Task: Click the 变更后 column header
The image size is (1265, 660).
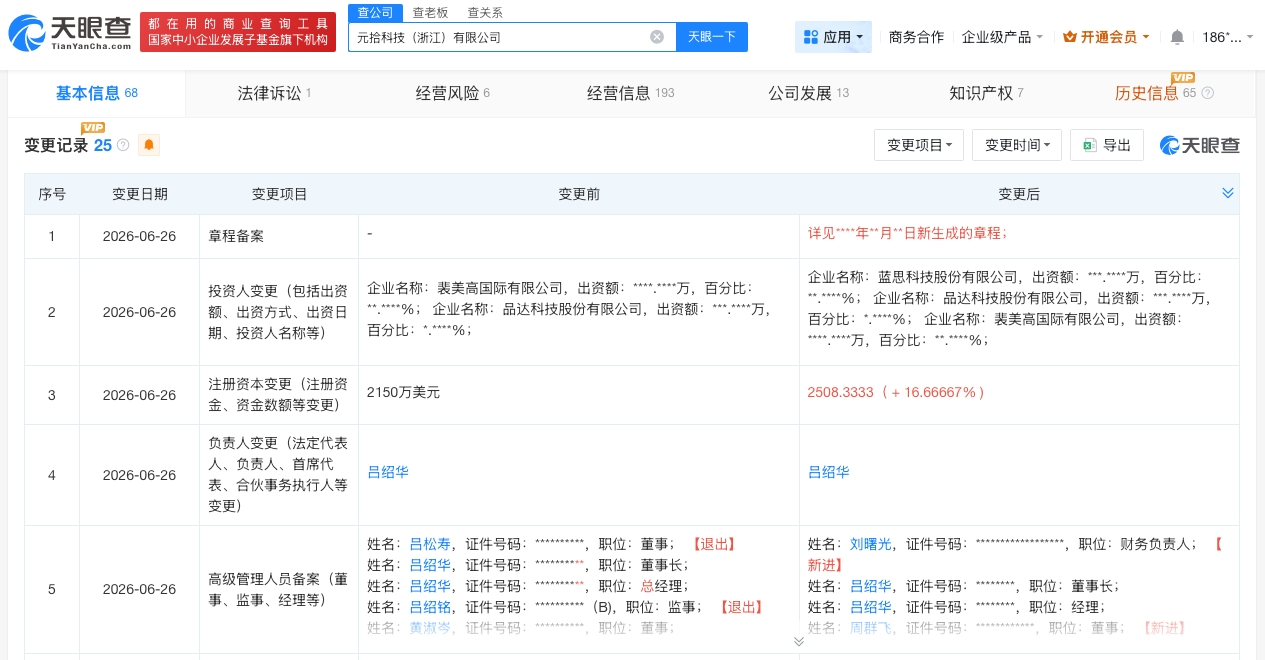Action: [1019, 194]
